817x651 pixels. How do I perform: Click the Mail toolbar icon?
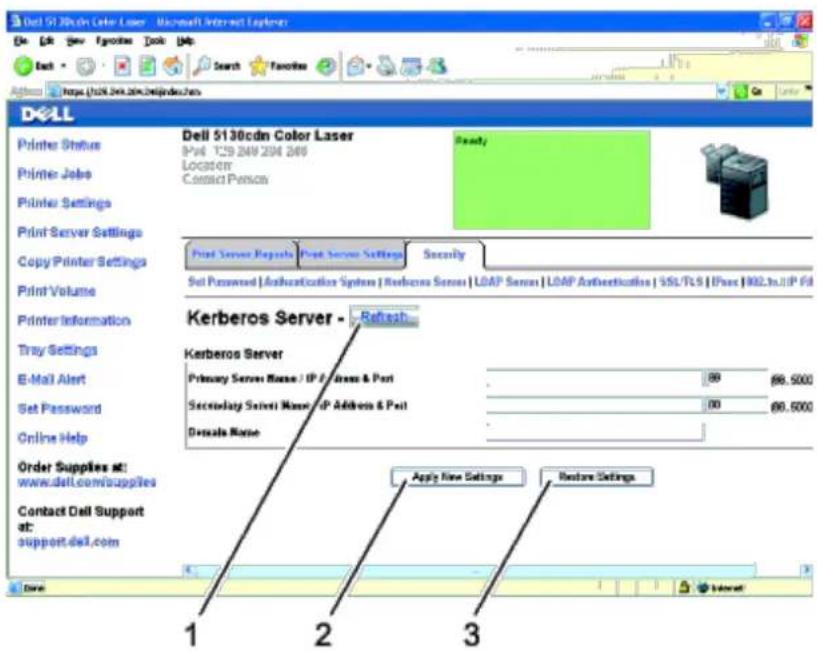[358, 66]
